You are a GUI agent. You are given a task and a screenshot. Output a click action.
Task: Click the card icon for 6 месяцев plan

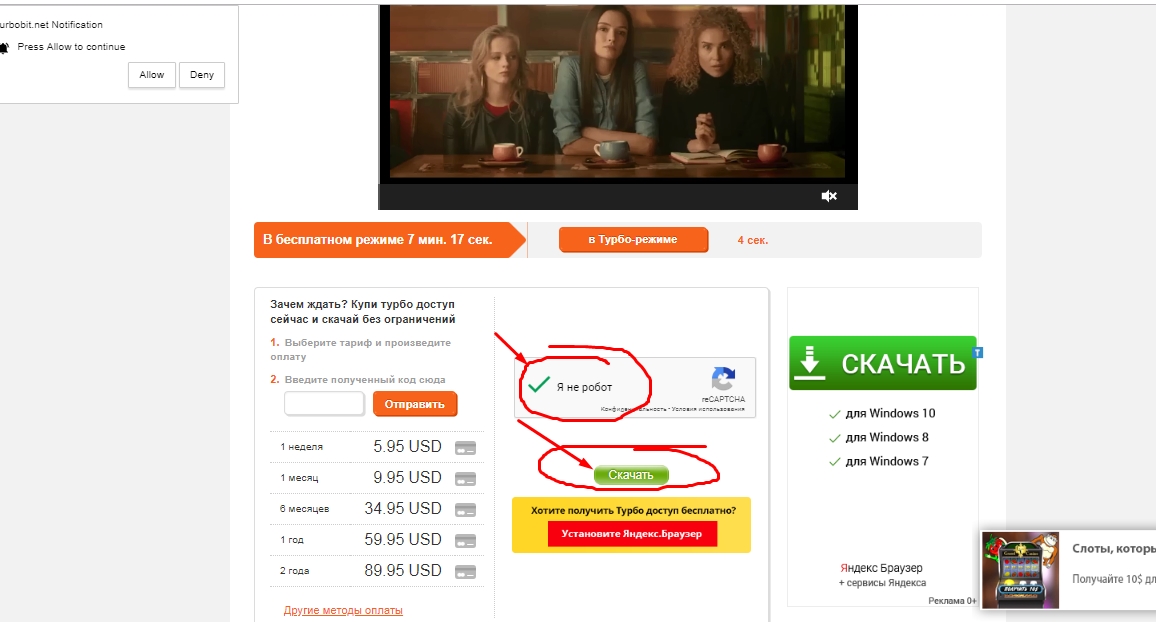[465, 509]
